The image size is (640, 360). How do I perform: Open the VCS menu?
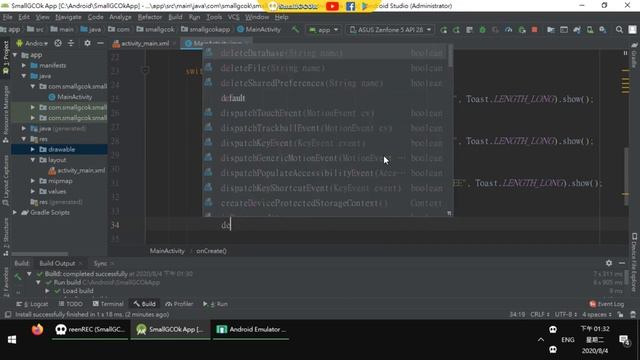coord(233,17)
